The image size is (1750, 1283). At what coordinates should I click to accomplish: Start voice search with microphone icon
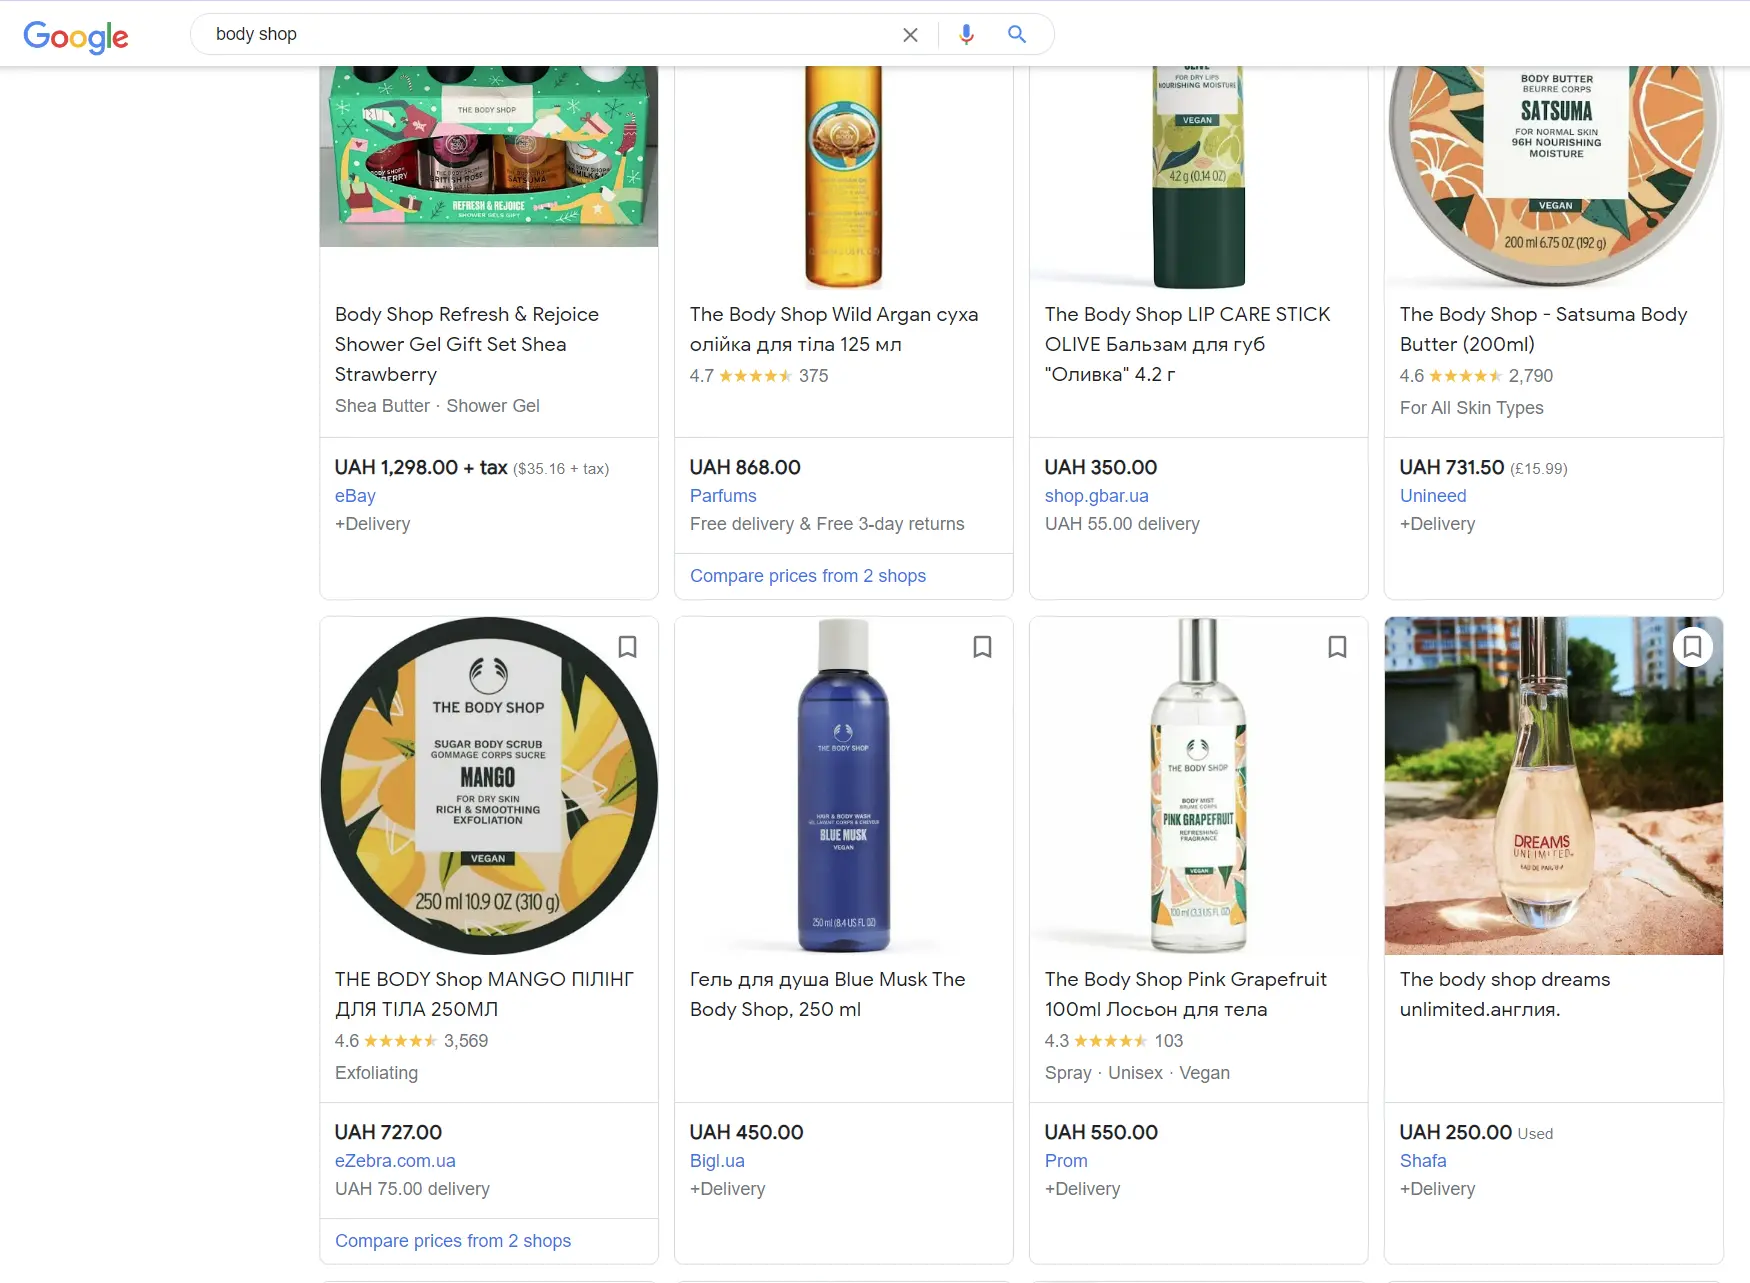click(966, 35)
